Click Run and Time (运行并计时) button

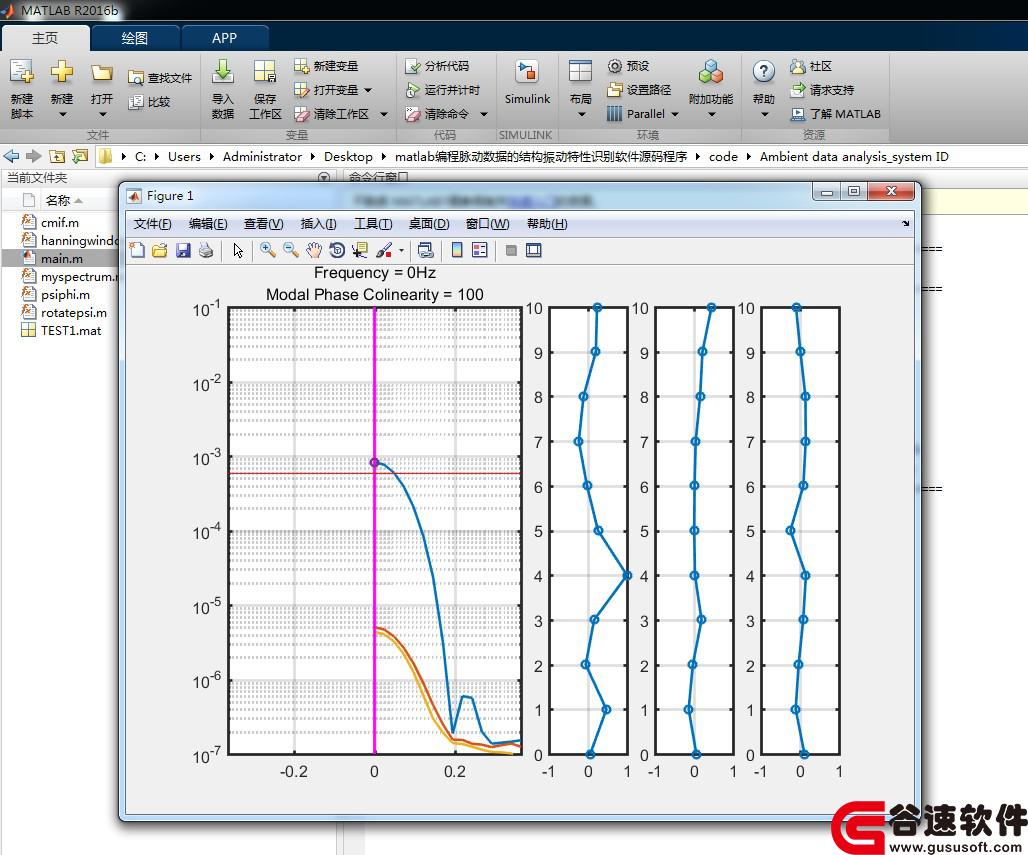tap(443, 90)
